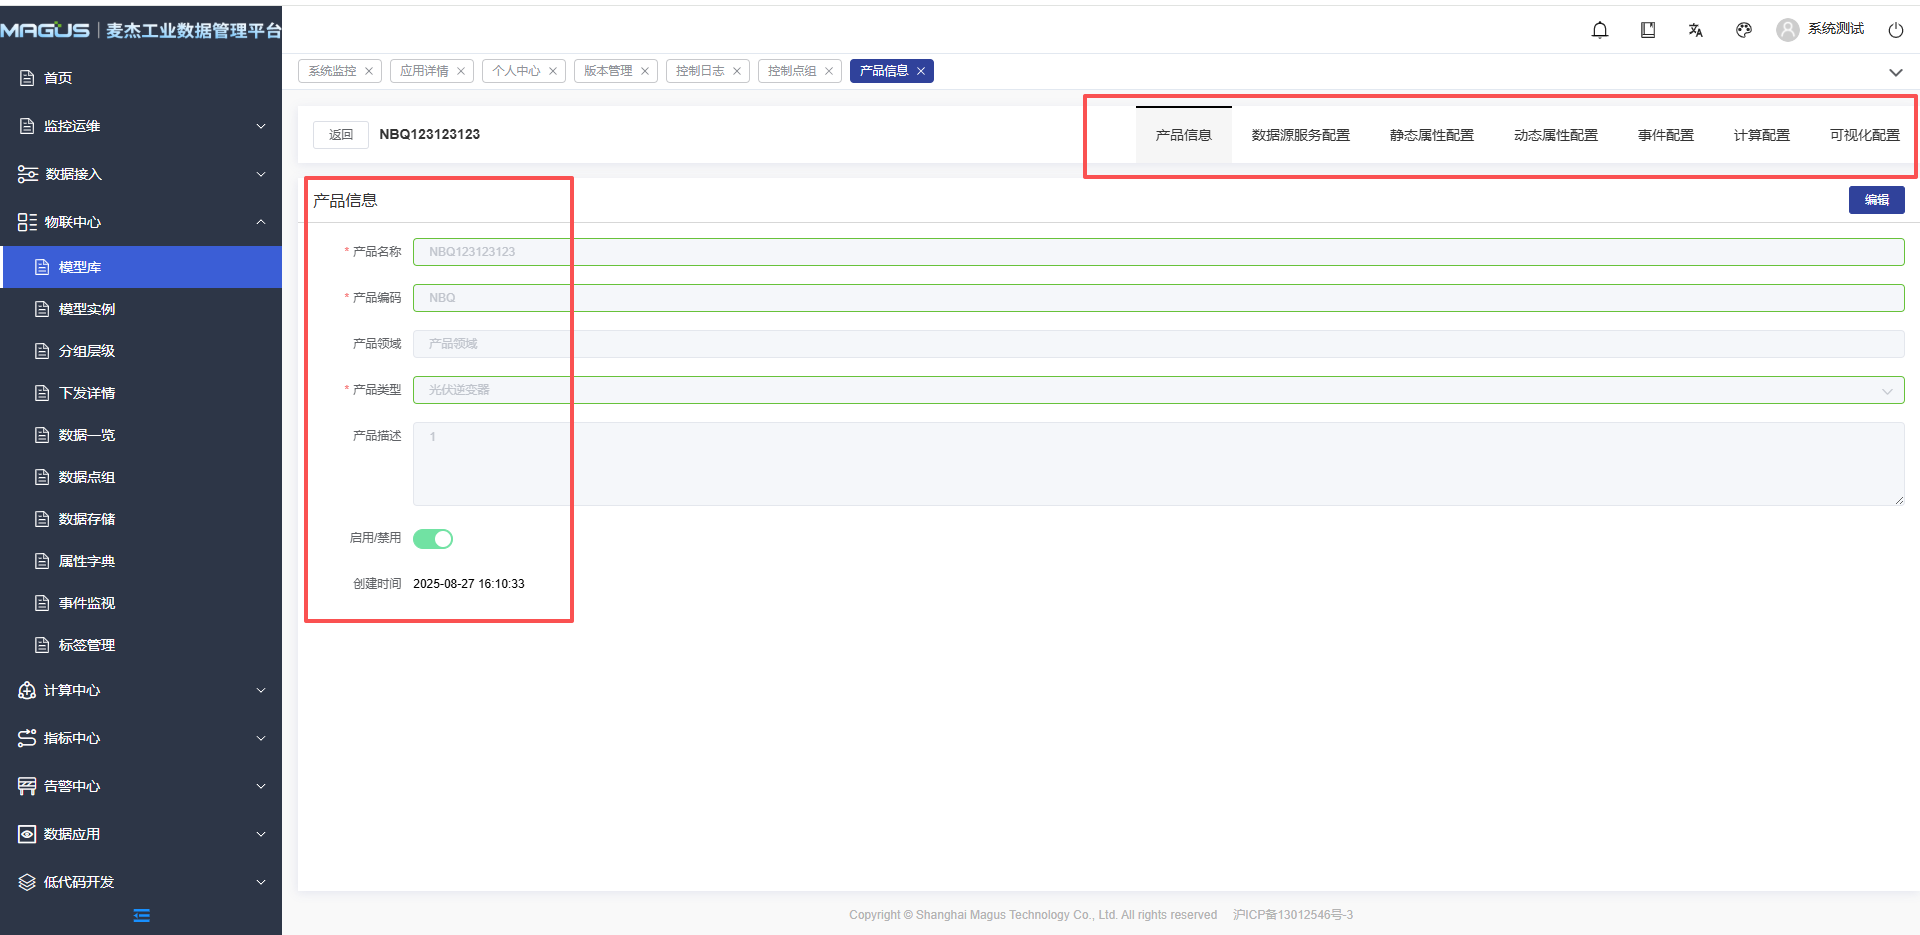Toggle the 启用/禁用 switch

tap(433, 539)
